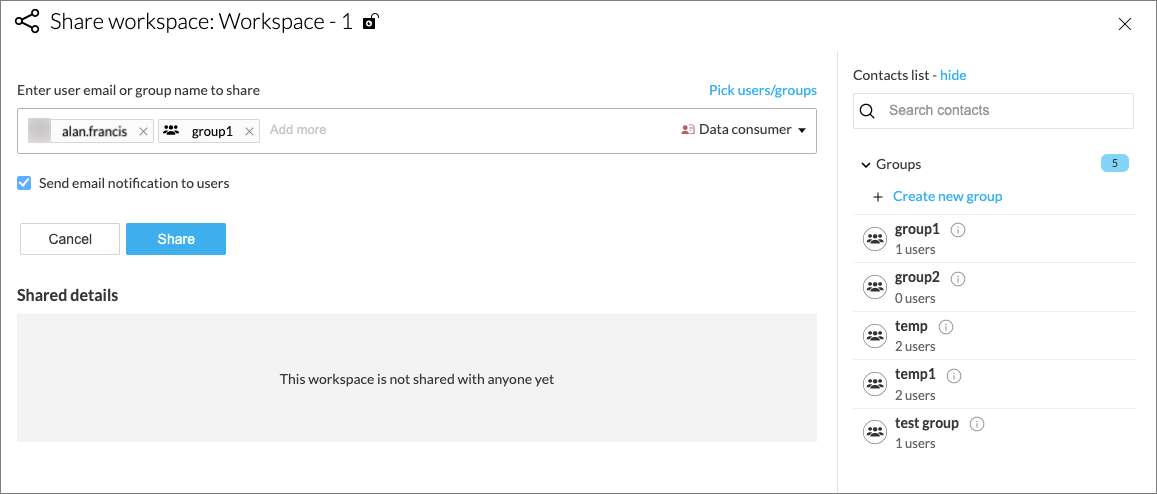The height and width of the screenshot is (494, 1157).
Task: Remove alan.francis from the share list
Action: click(x=143, y=131)
